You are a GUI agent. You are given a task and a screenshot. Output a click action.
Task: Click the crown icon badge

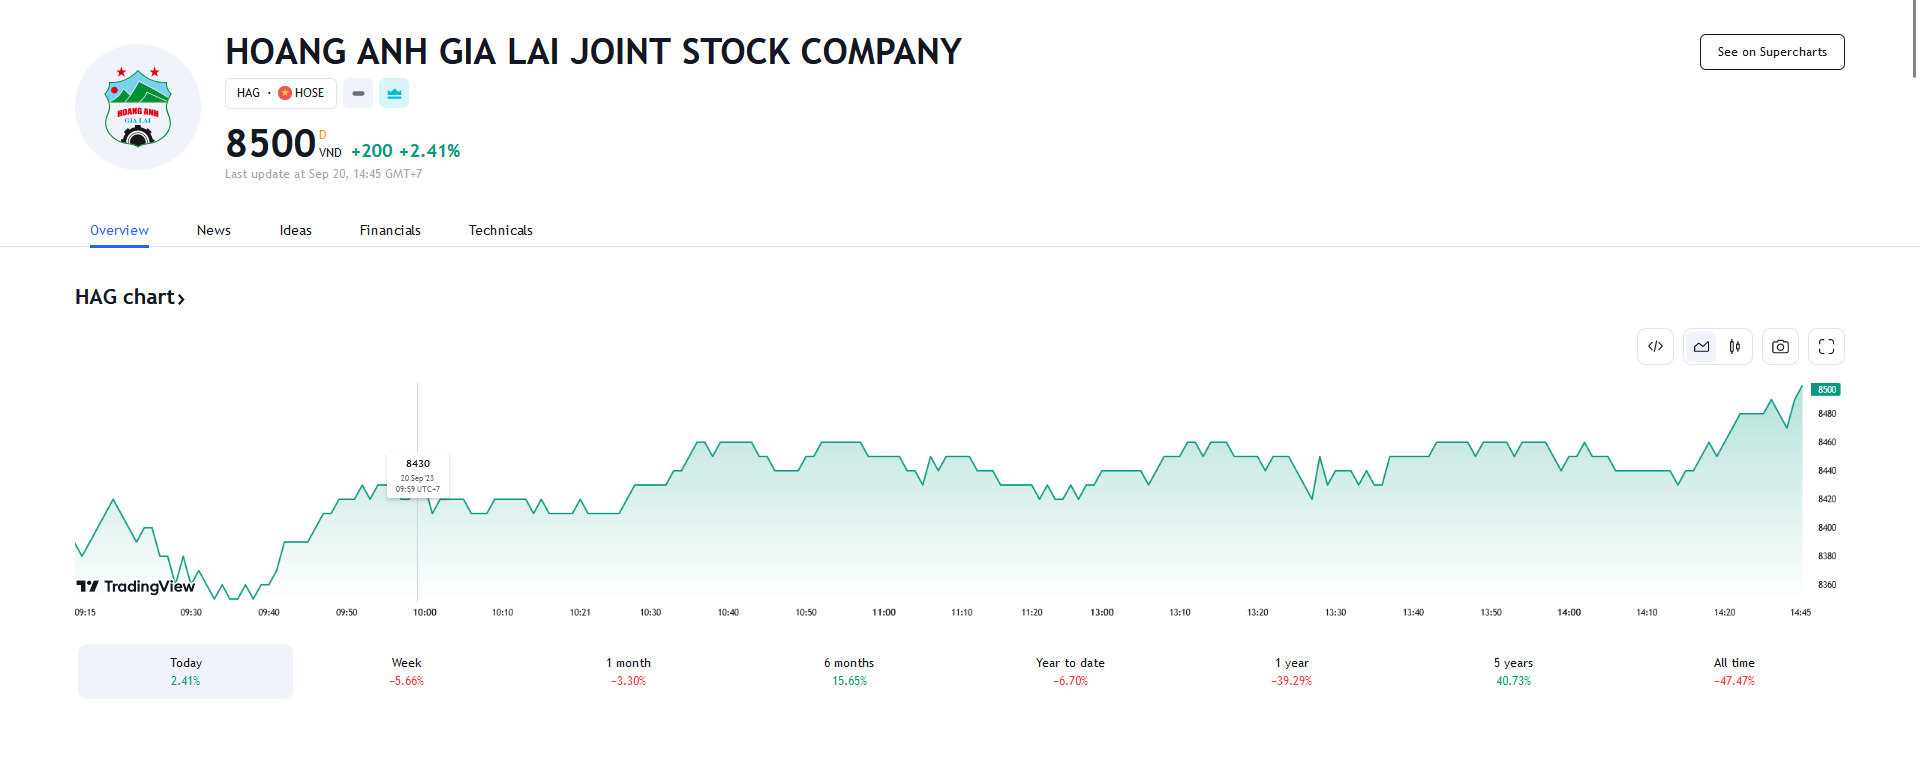click(394, 93)
